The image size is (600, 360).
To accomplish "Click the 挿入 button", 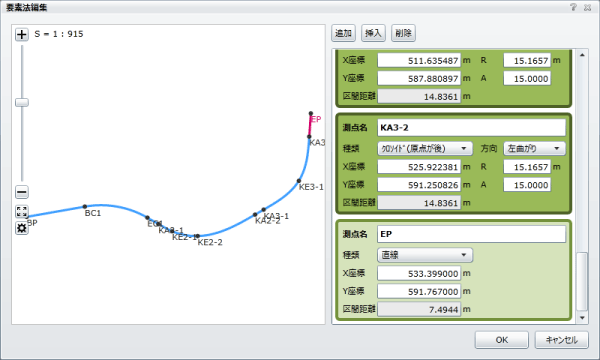I will tap(373, 33).
